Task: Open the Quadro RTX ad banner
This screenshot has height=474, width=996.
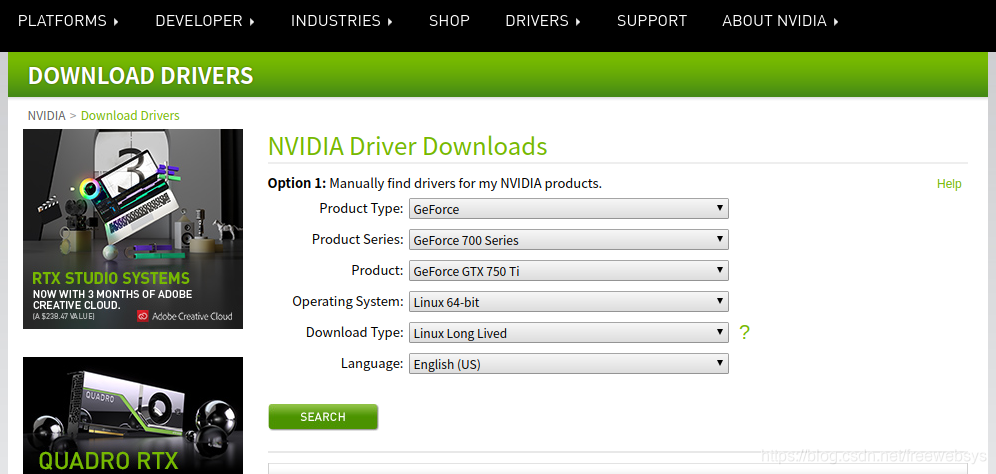Action: click(133, 416)
